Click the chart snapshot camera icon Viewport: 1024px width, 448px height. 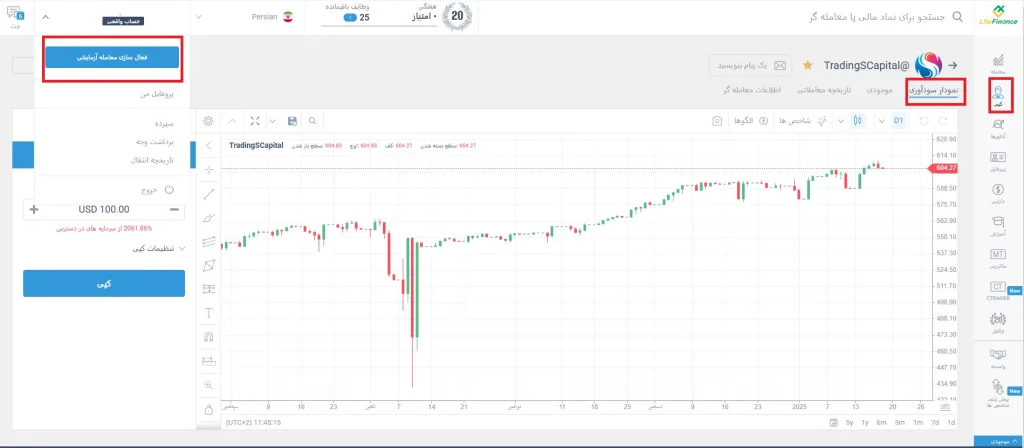coord(716,121)
